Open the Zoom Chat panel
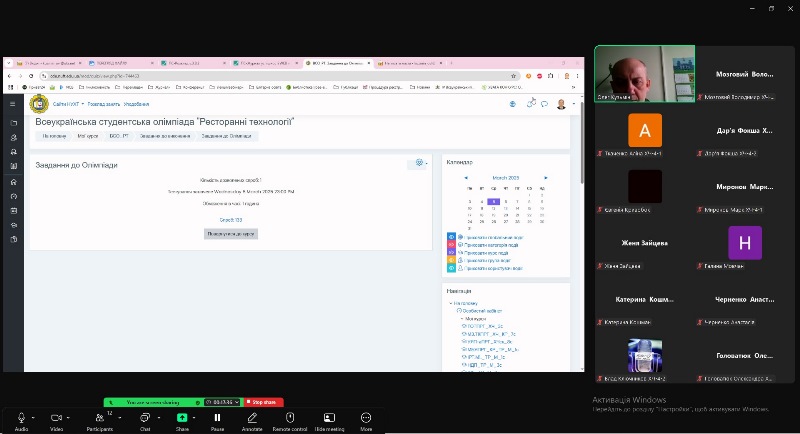This screenshot has width=800, height=434. (145, 417)
